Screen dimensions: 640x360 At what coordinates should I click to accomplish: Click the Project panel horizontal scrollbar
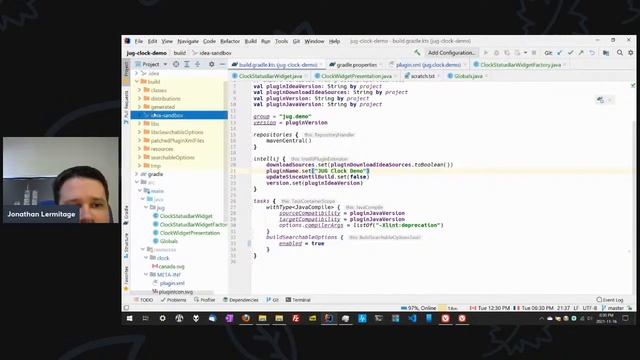click(172, 293)
